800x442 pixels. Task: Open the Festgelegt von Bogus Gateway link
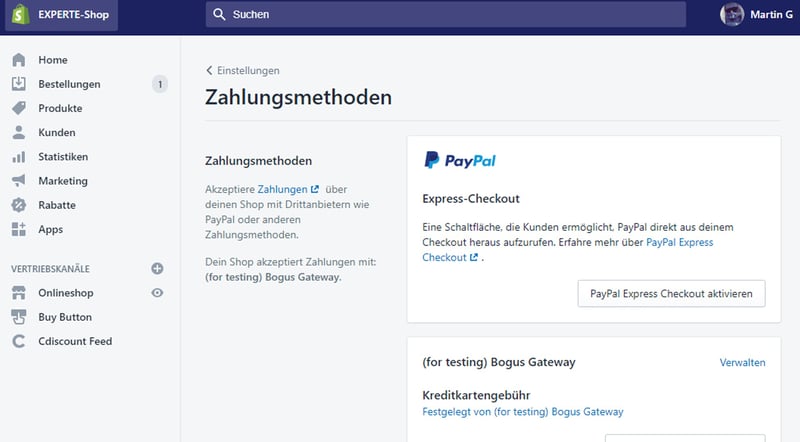click(523, 412)
